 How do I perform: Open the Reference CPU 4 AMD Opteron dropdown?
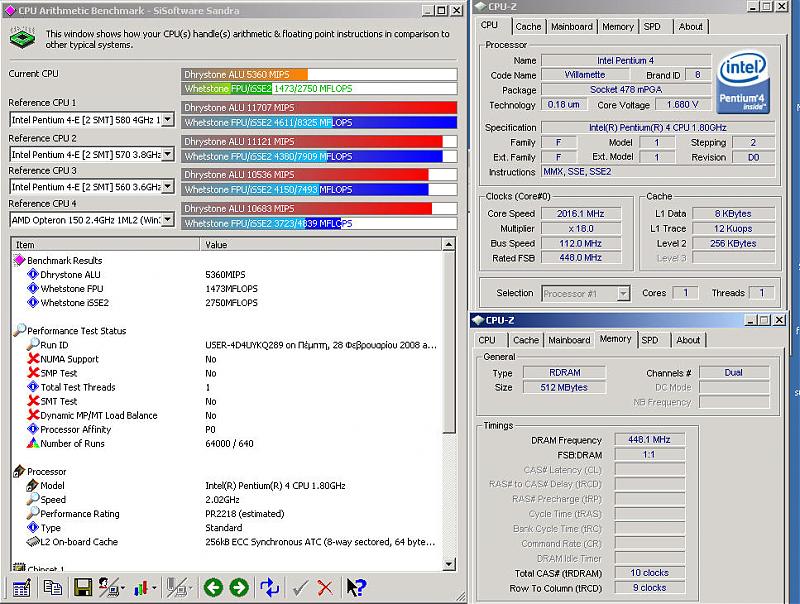(x=168, y=220)
